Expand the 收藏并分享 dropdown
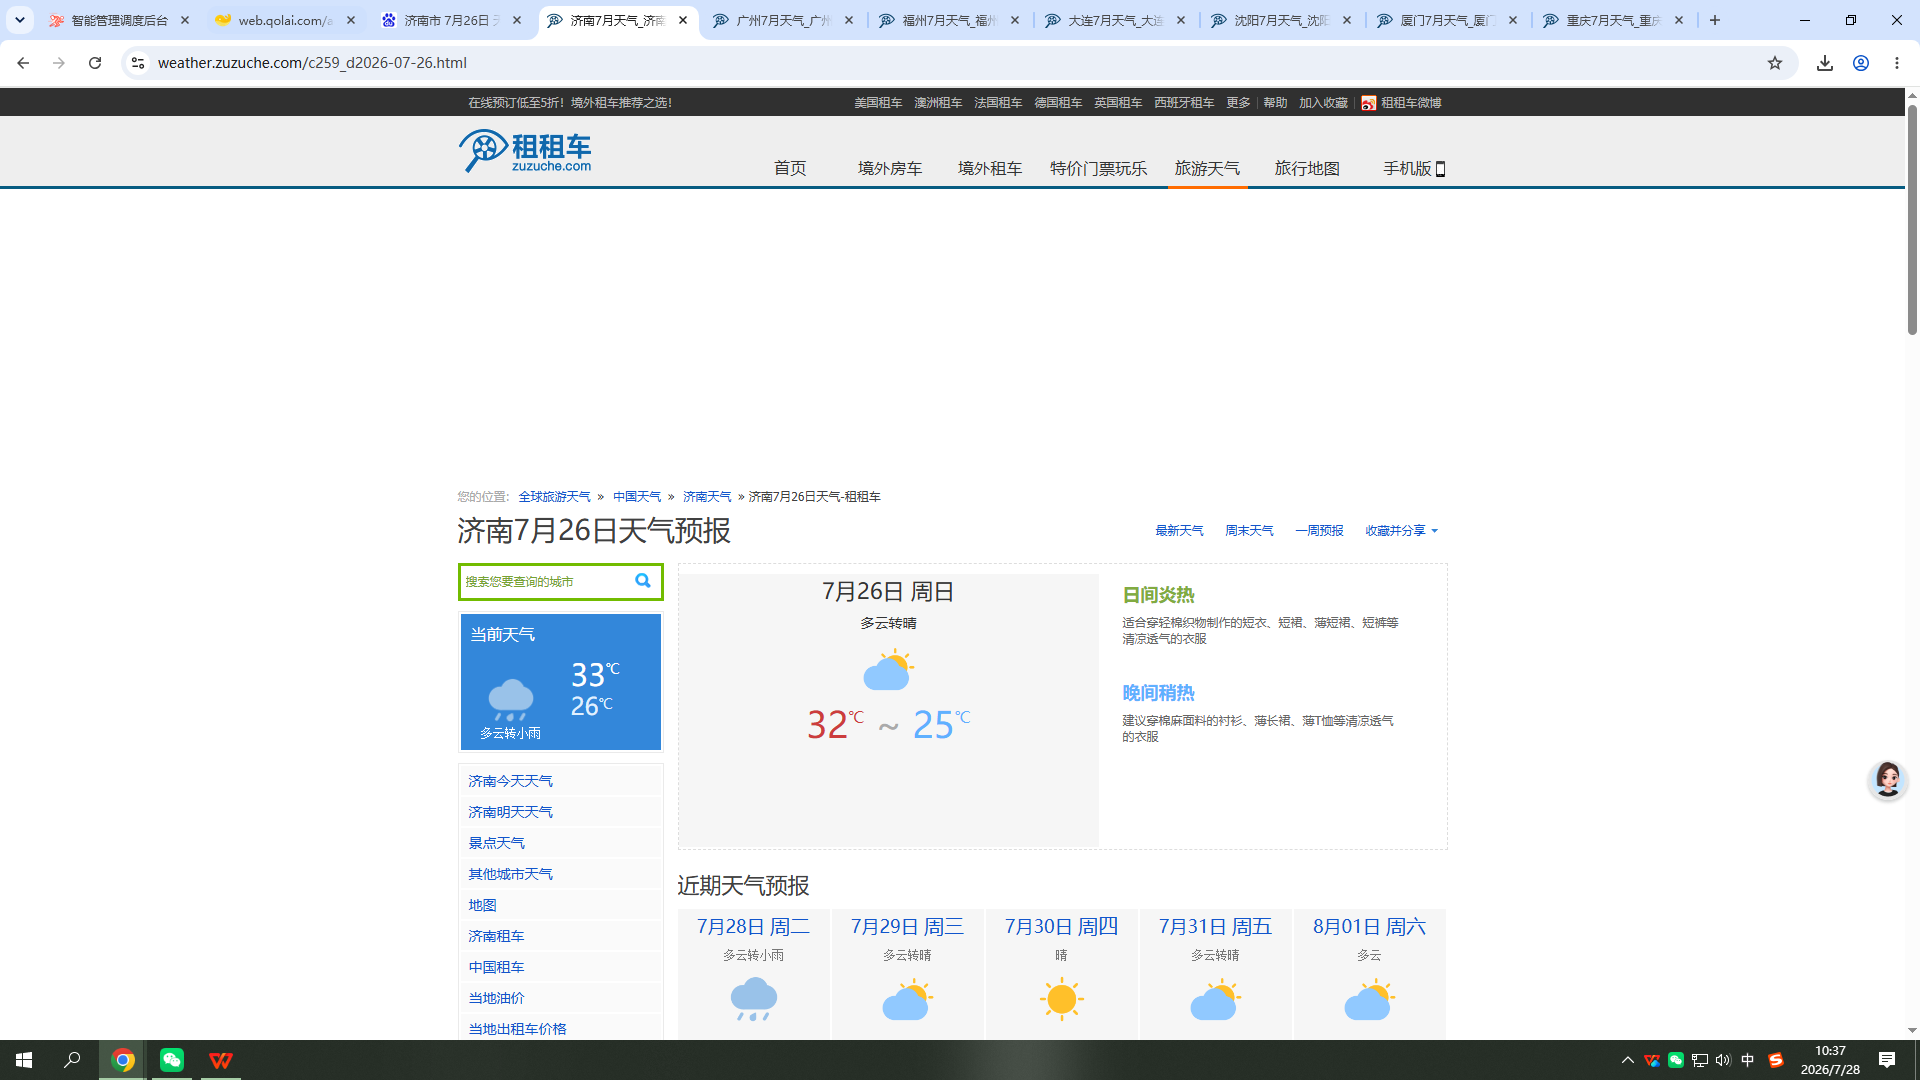The image size is (1920, 1080). pos(1402,531)
